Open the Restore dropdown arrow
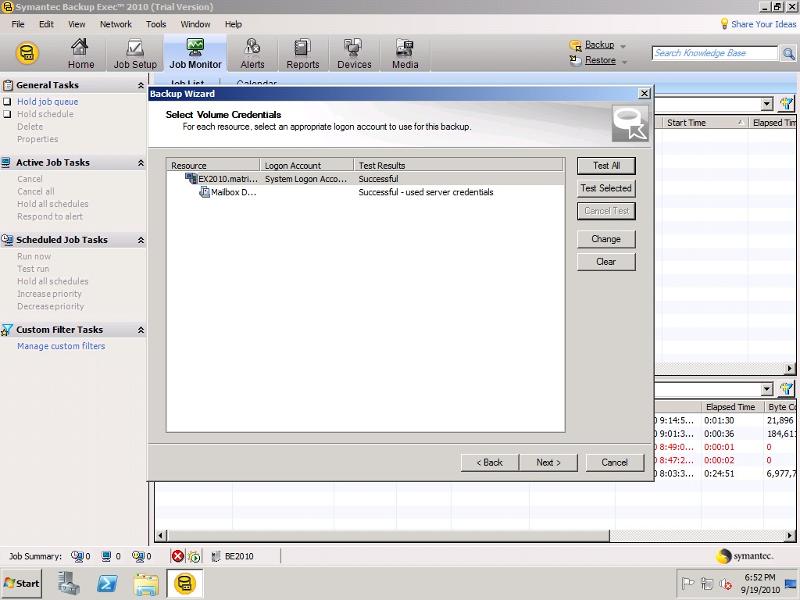Screen dimensions: 800x600 pos(624,62)
